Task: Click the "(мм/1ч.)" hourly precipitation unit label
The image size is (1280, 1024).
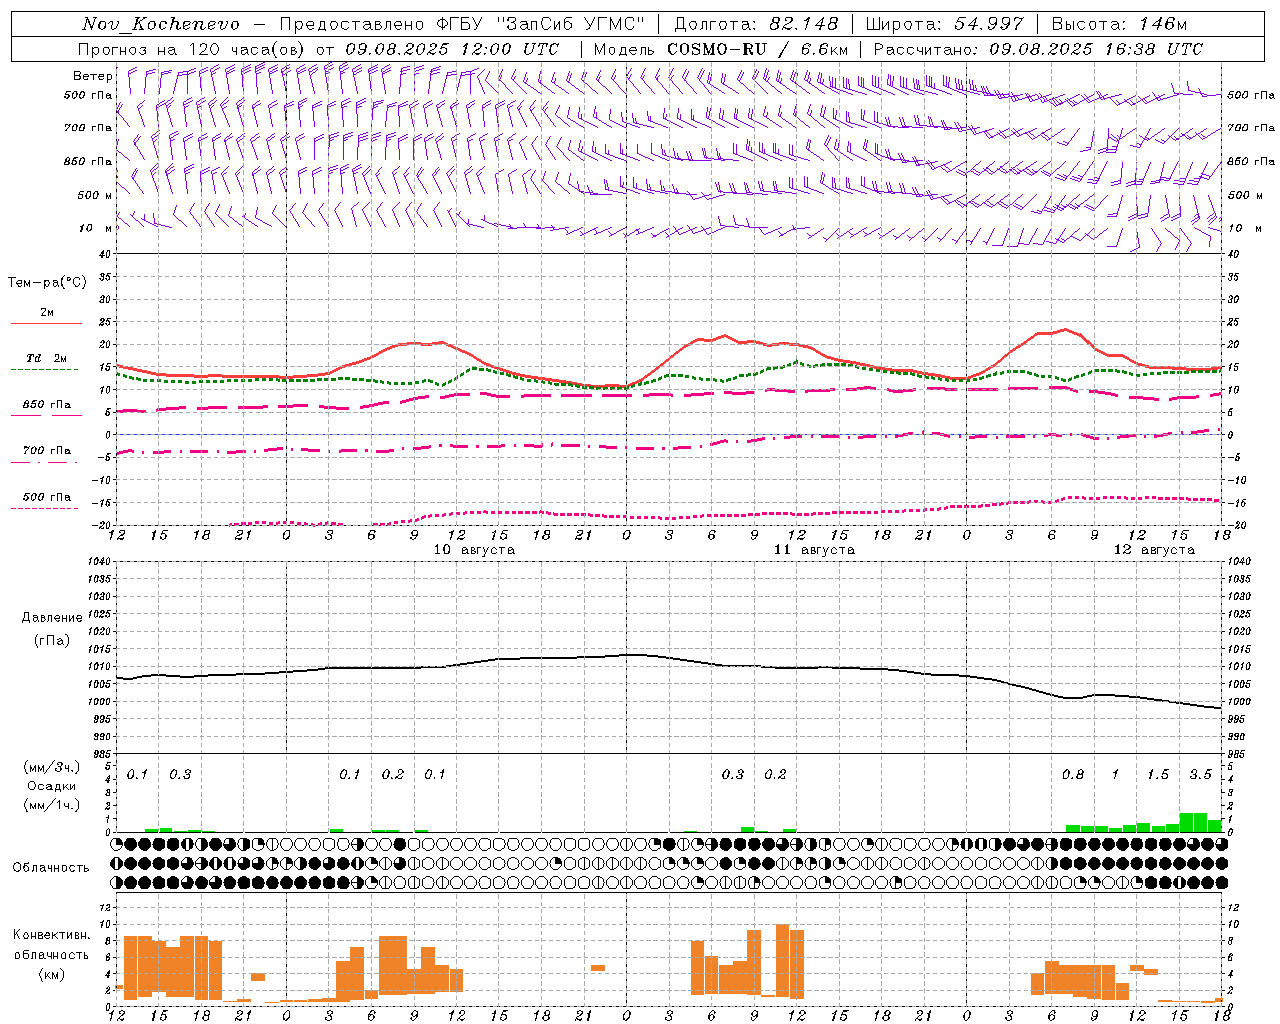Action: [51, 805]
